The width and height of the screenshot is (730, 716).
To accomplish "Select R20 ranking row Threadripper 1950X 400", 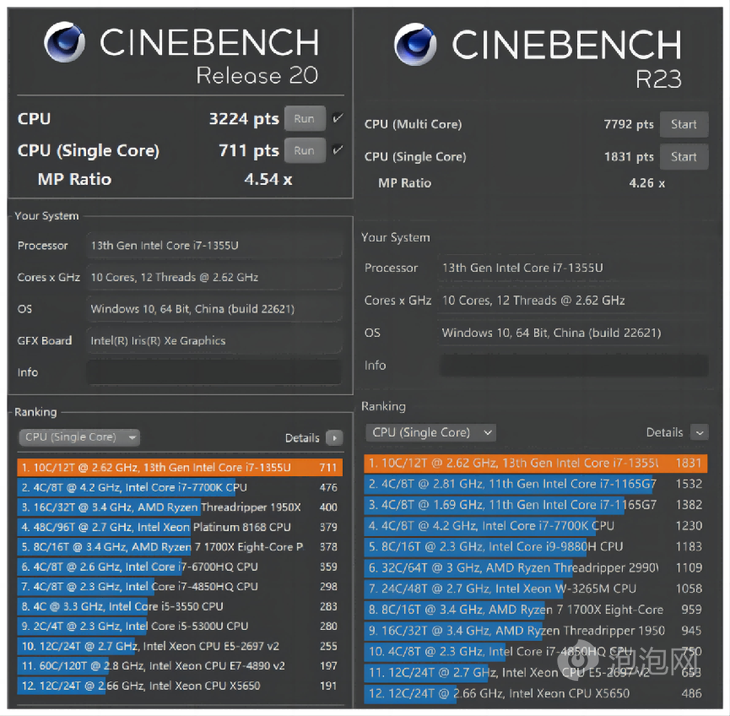I will [180, 507].
